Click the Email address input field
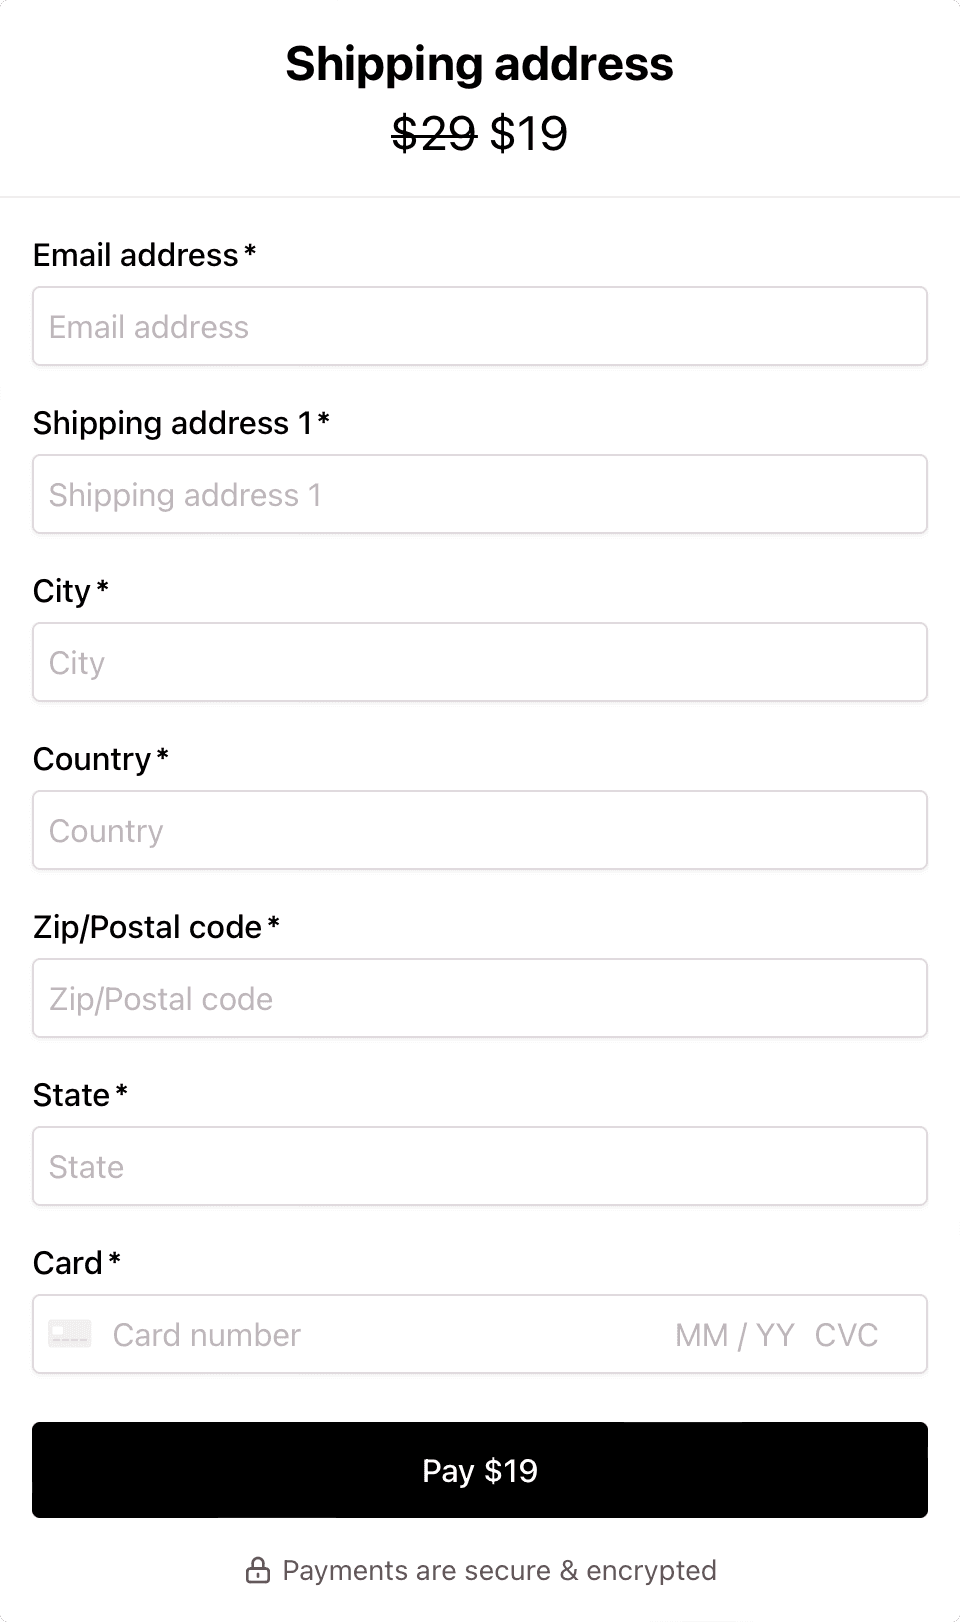The image size is (960, 1622). coord(480,326)
